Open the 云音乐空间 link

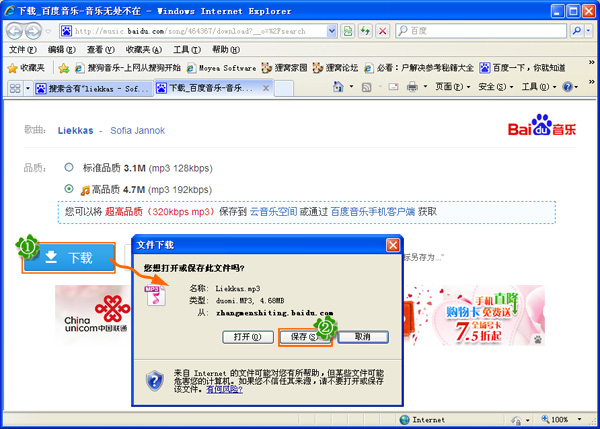pos(273,212)
